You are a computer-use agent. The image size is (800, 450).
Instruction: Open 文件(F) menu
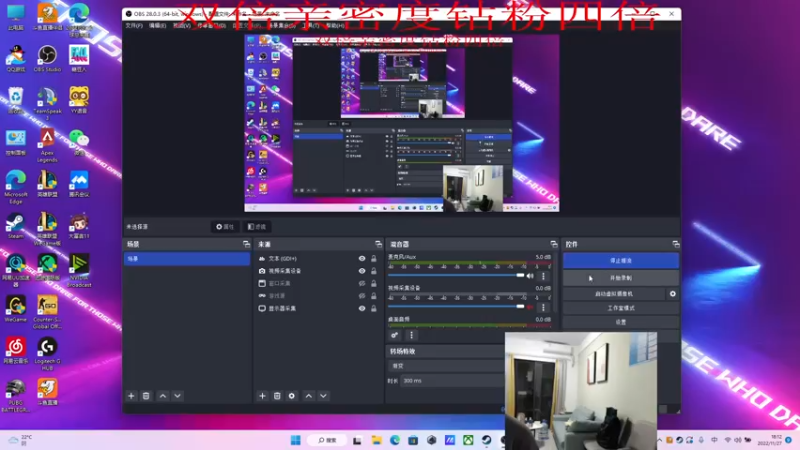click(134, 26)
